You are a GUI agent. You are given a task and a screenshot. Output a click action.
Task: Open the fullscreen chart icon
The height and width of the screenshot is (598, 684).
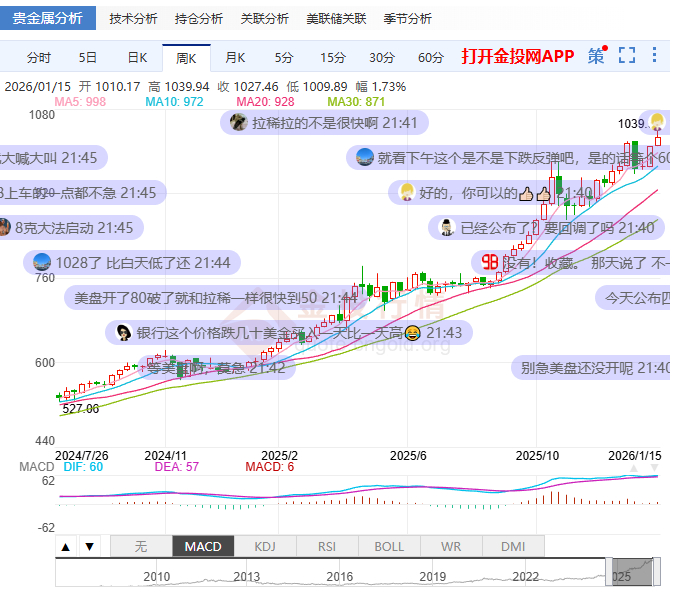click(x=627, y=55)
